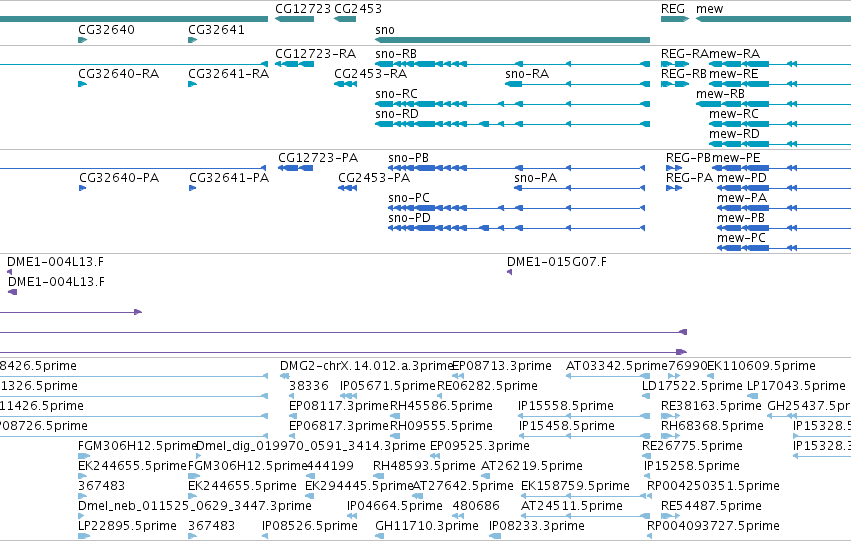The image size is (851, 541).
Task: Click the REG gene label
Action: [672, 9]
